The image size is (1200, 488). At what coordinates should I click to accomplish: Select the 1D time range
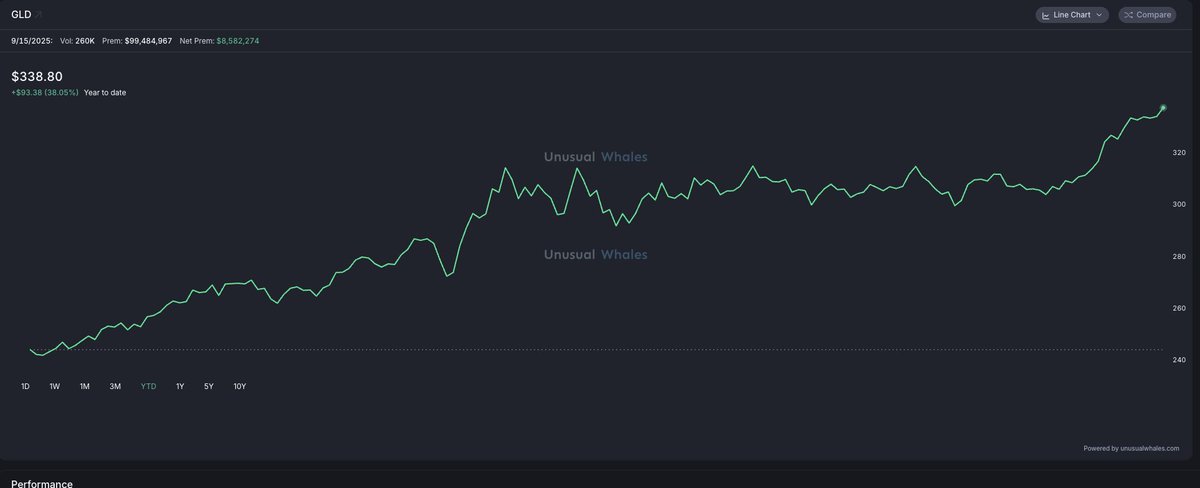[25, 386]
